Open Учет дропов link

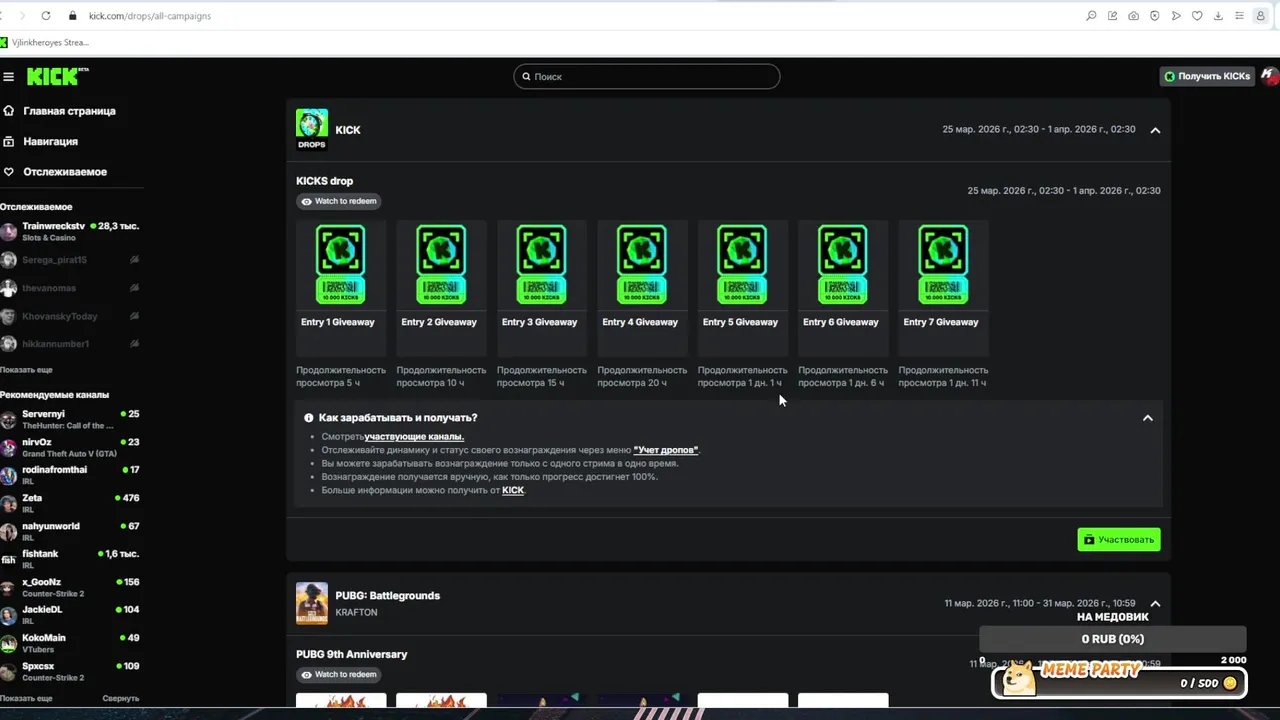(666, 450)
